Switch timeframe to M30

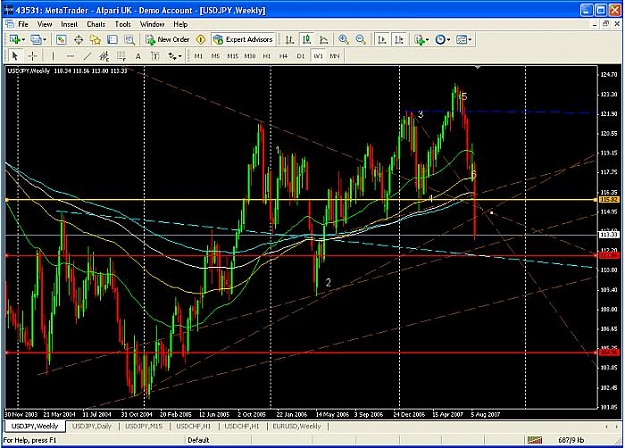click(x=250, y=56)
